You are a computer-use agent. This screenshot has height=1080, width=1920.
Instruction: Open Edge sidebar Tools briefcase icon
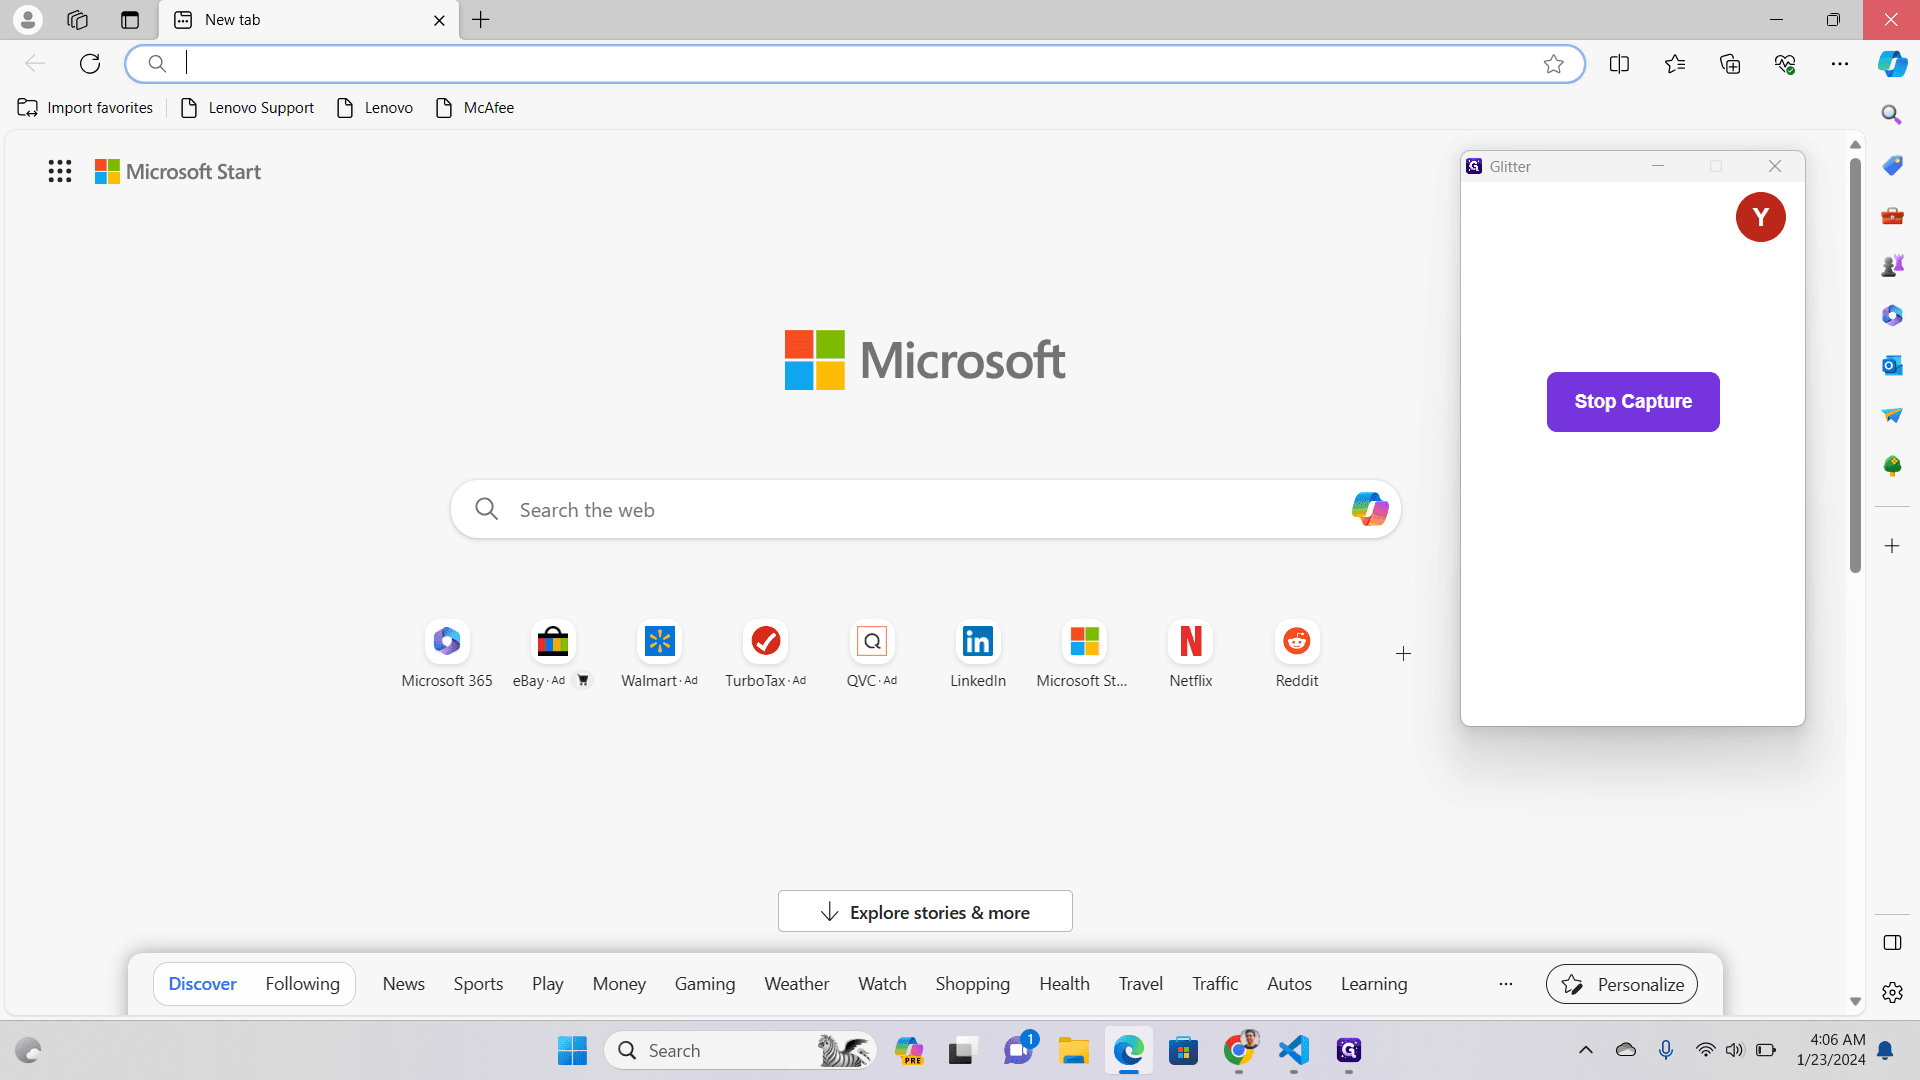1892,215
